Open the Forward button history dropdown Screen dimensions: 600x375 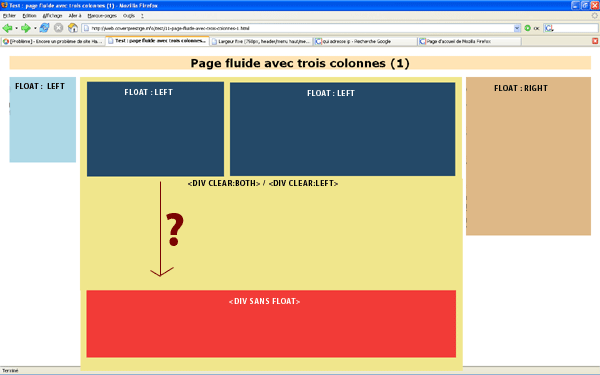click(x=35, y=28)
